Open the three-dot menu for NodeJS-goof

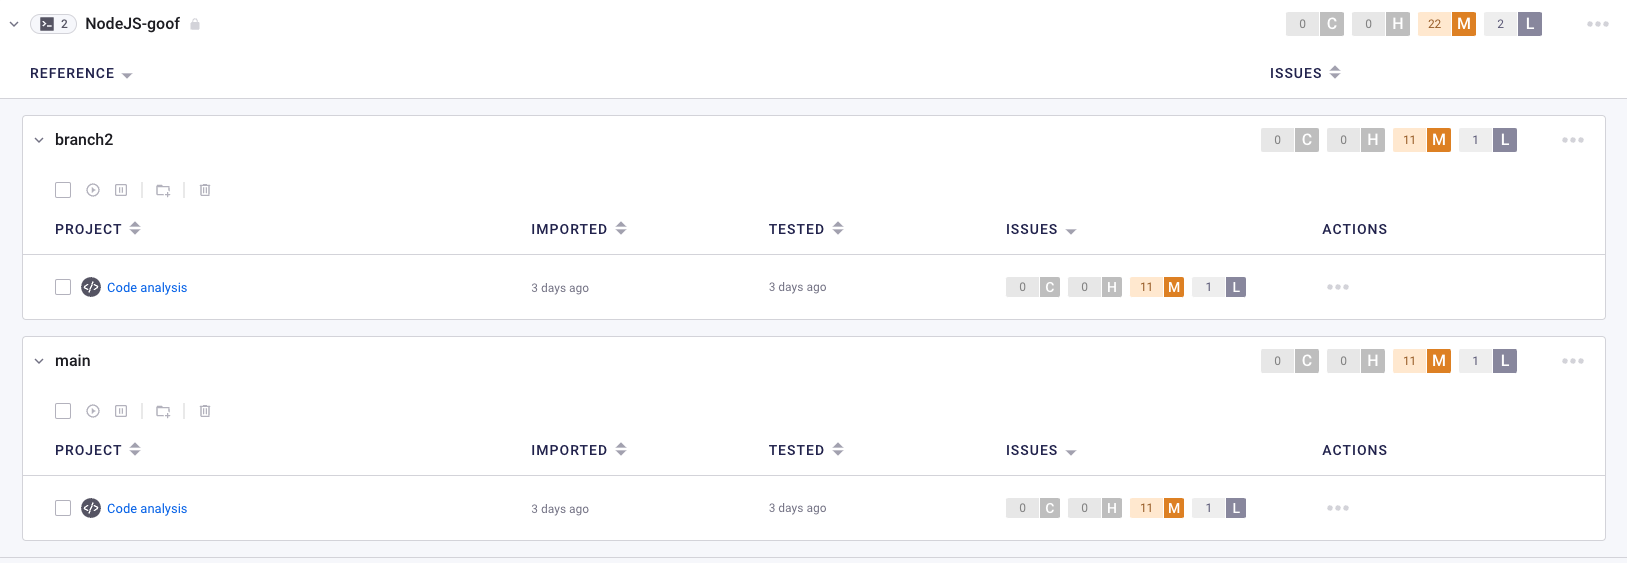click(1597, 24)
